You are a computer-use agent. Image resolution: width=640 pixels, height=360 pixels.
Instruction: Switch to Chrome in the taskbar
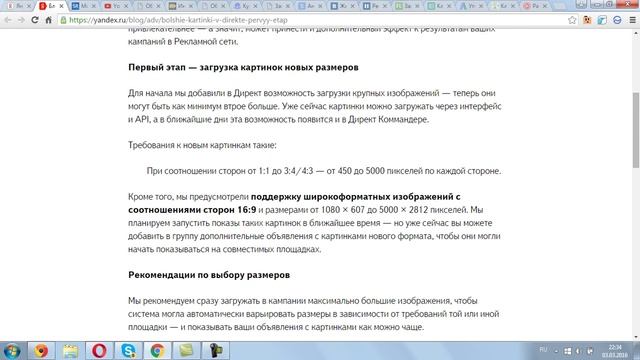coord(157,351)
